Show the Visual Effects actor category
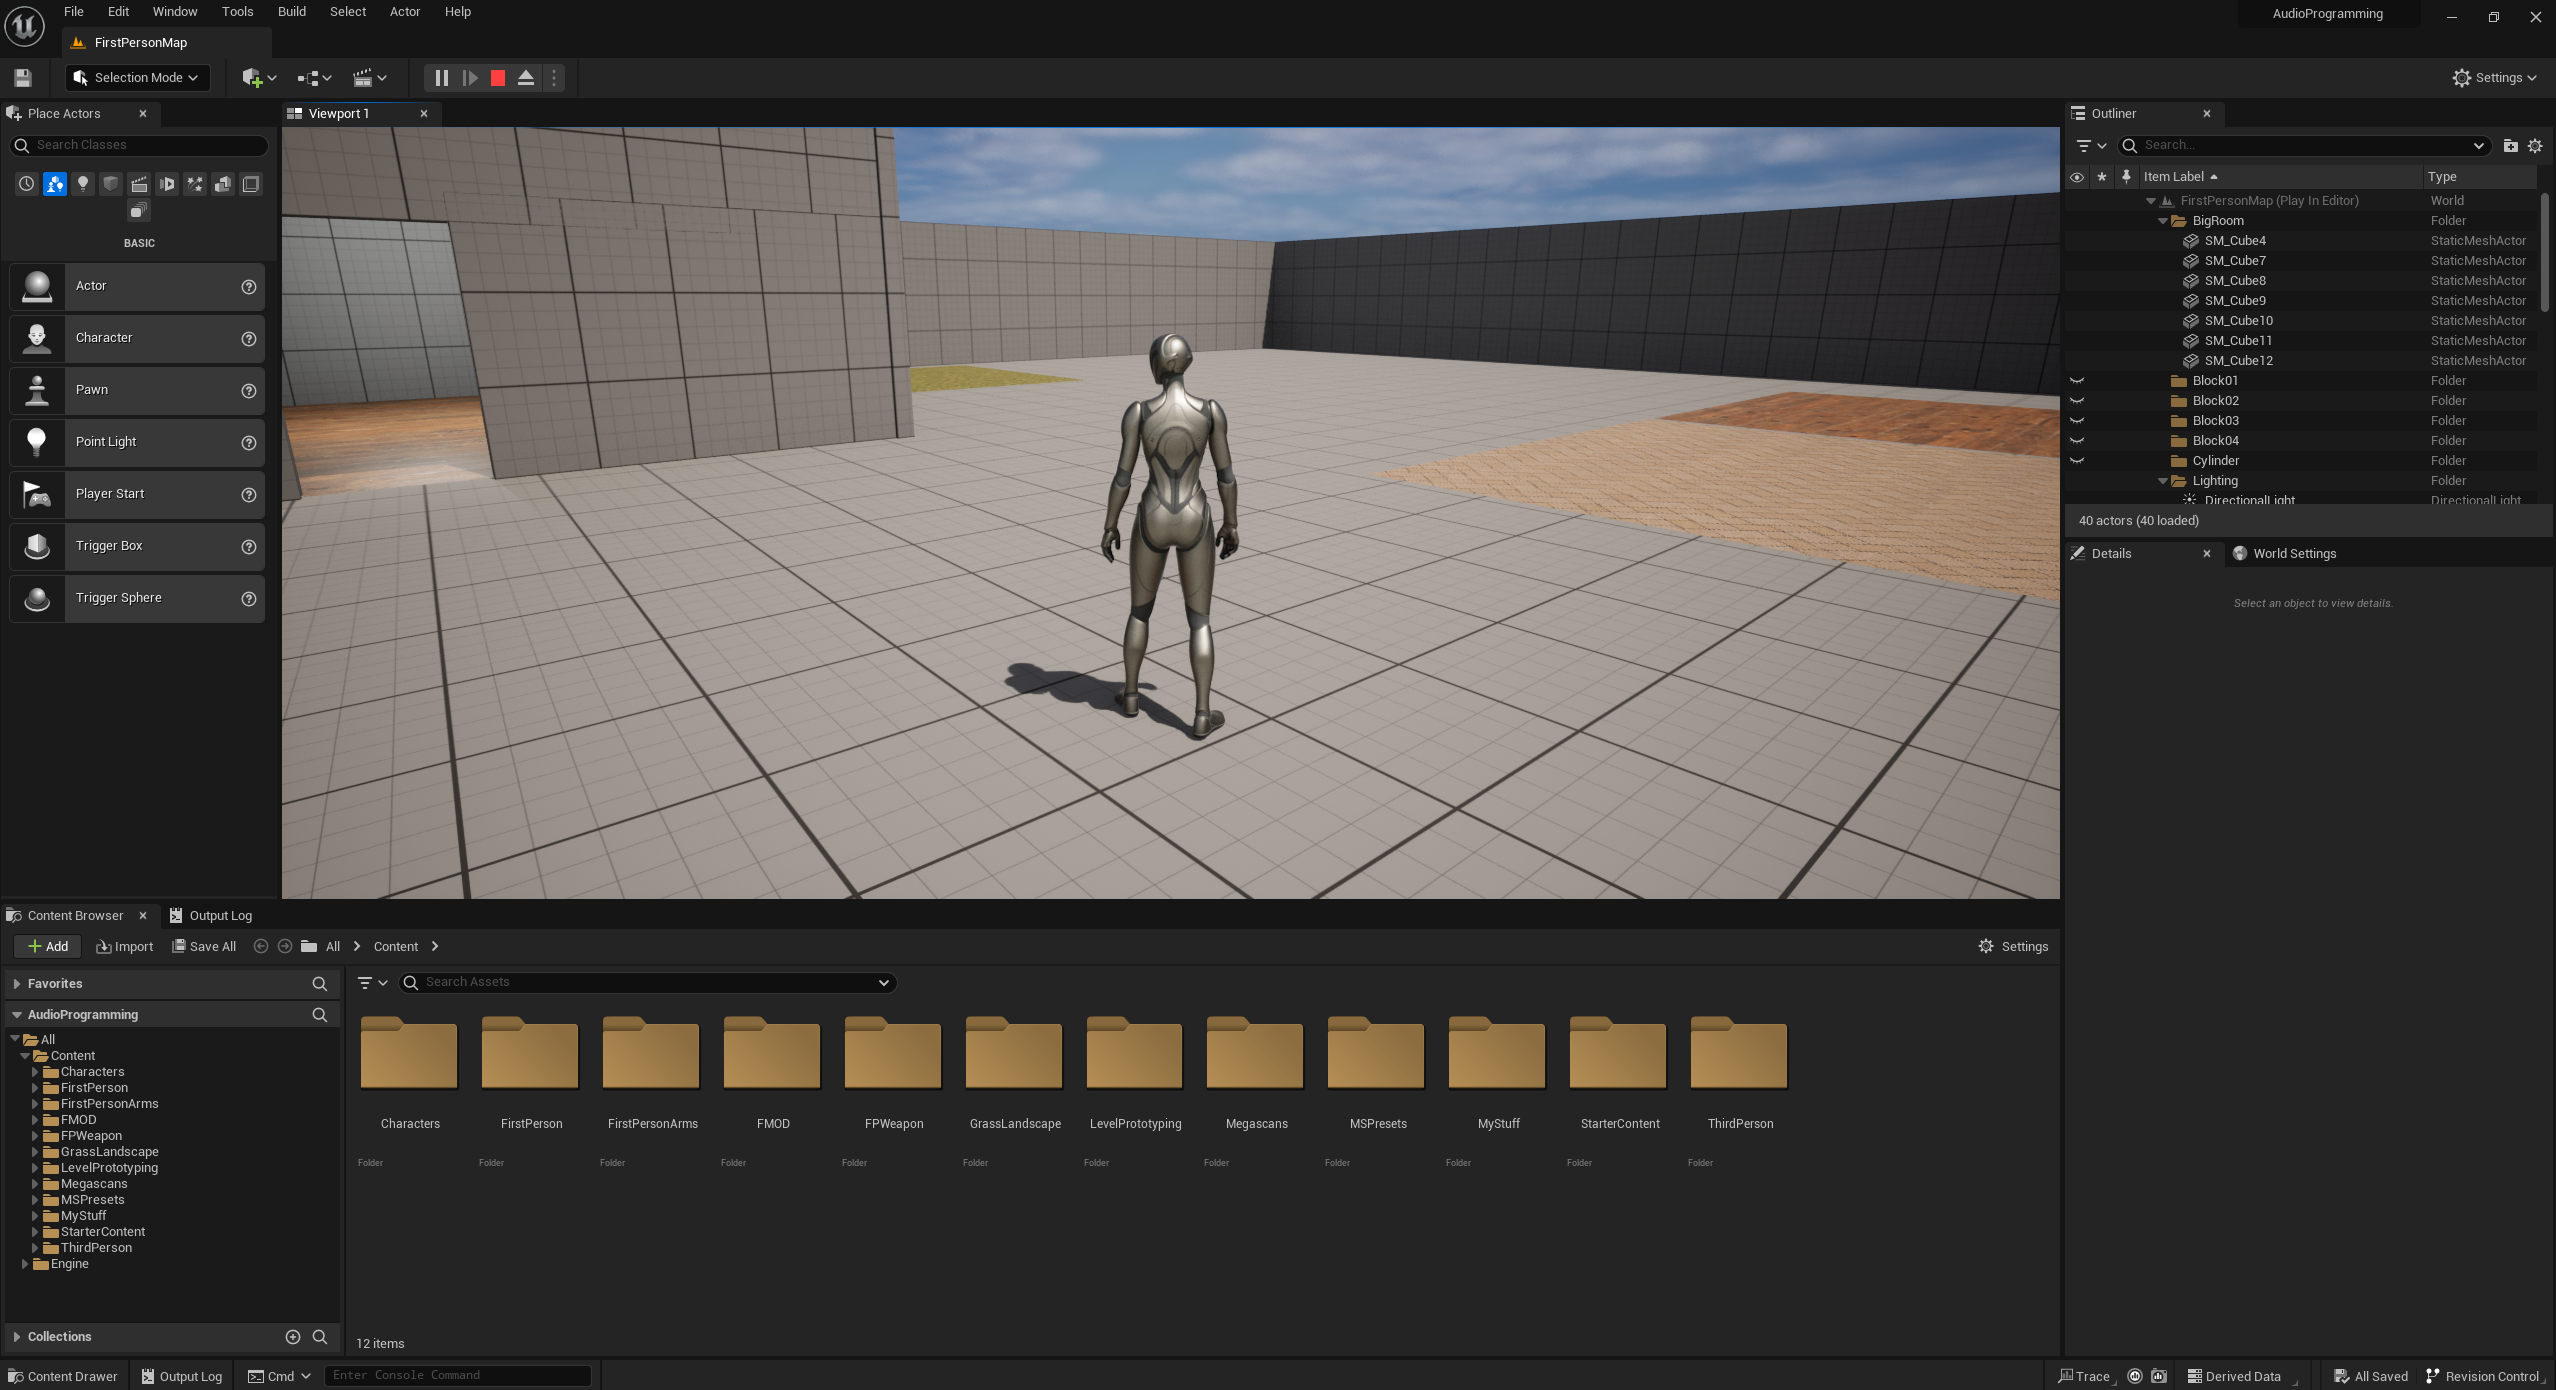Screen dimensions: 2556x1390 (195, 184)
